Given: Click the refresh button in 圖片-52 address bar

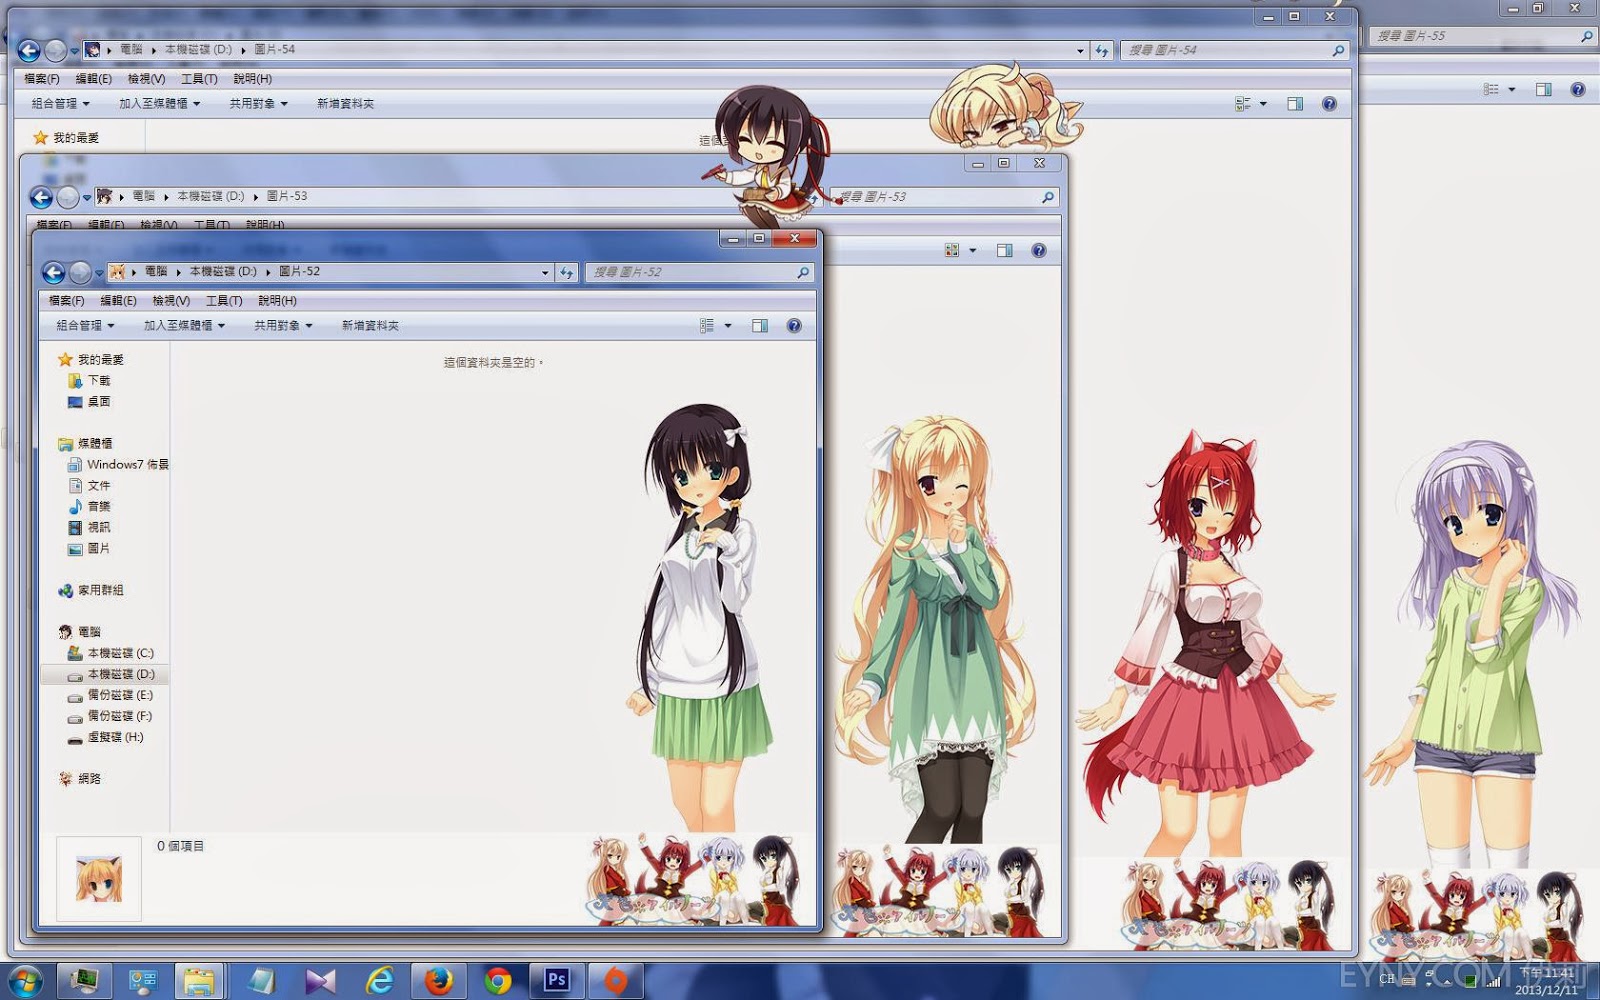Looking at the screenshot, I should coord(566,272).
